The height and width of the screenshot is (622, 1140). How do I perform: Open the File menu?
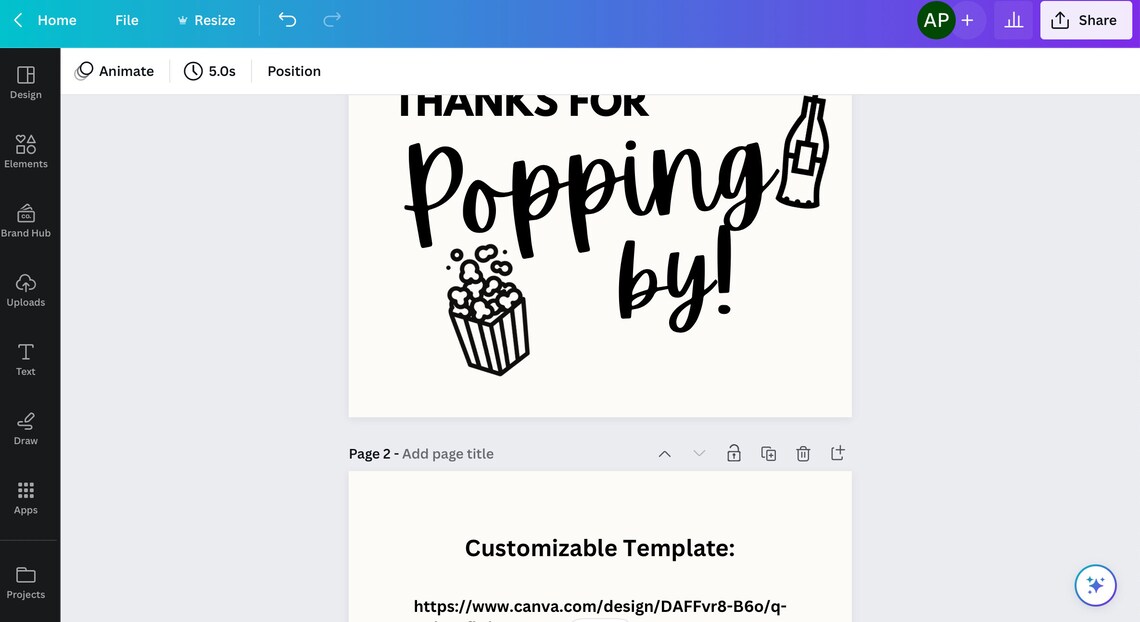tap(126, 19)
